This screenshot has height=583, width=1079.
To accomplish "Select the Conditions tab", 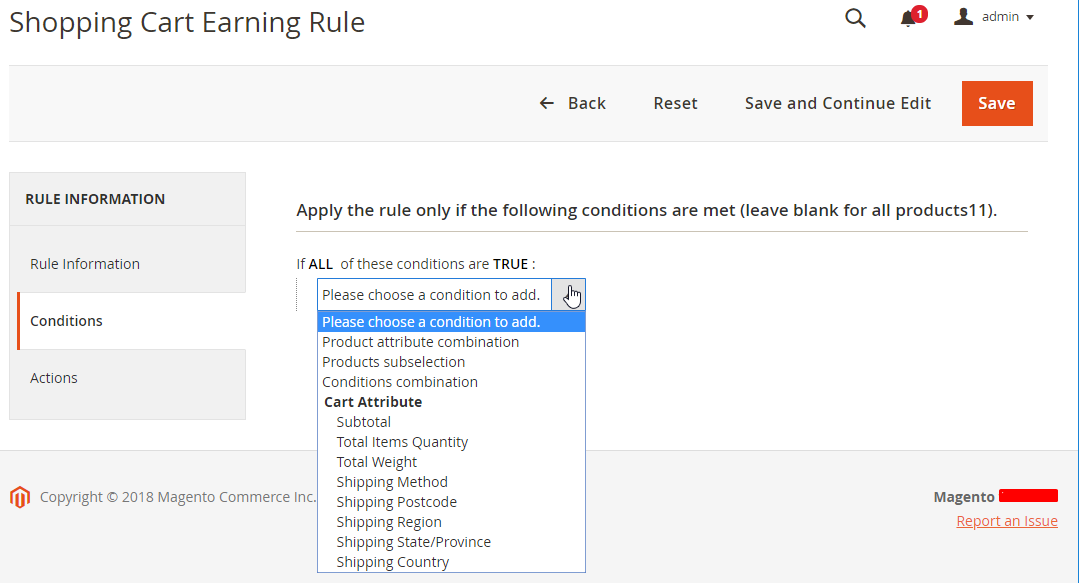I will coord(66,321).
